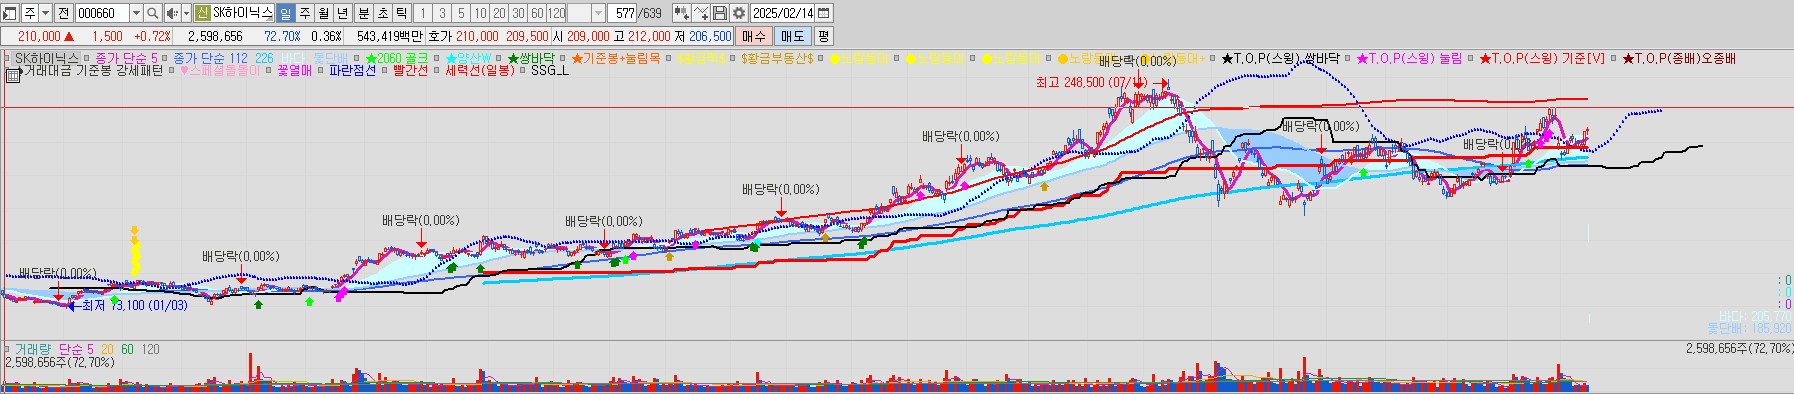This screenshot has width=1794, height=394.
Task: Select 종가 단순 112 legend item
Action: [210, 59]
